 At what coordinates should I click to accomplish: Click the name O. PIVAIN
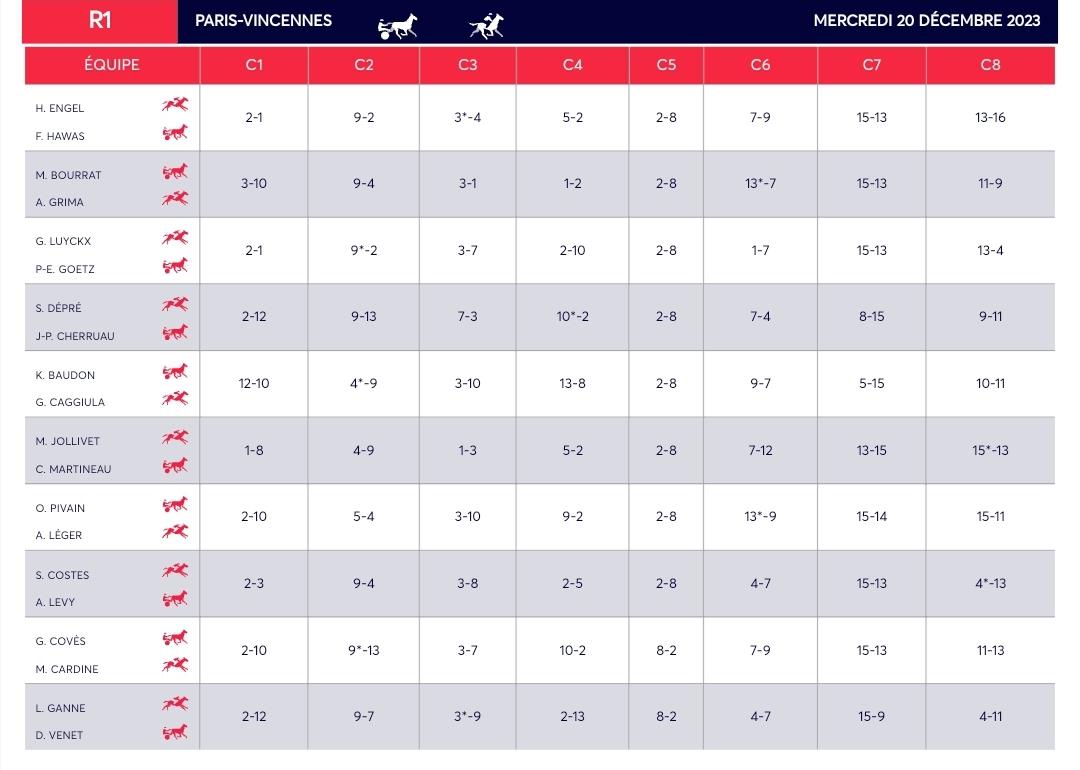(x=60, y=508)
